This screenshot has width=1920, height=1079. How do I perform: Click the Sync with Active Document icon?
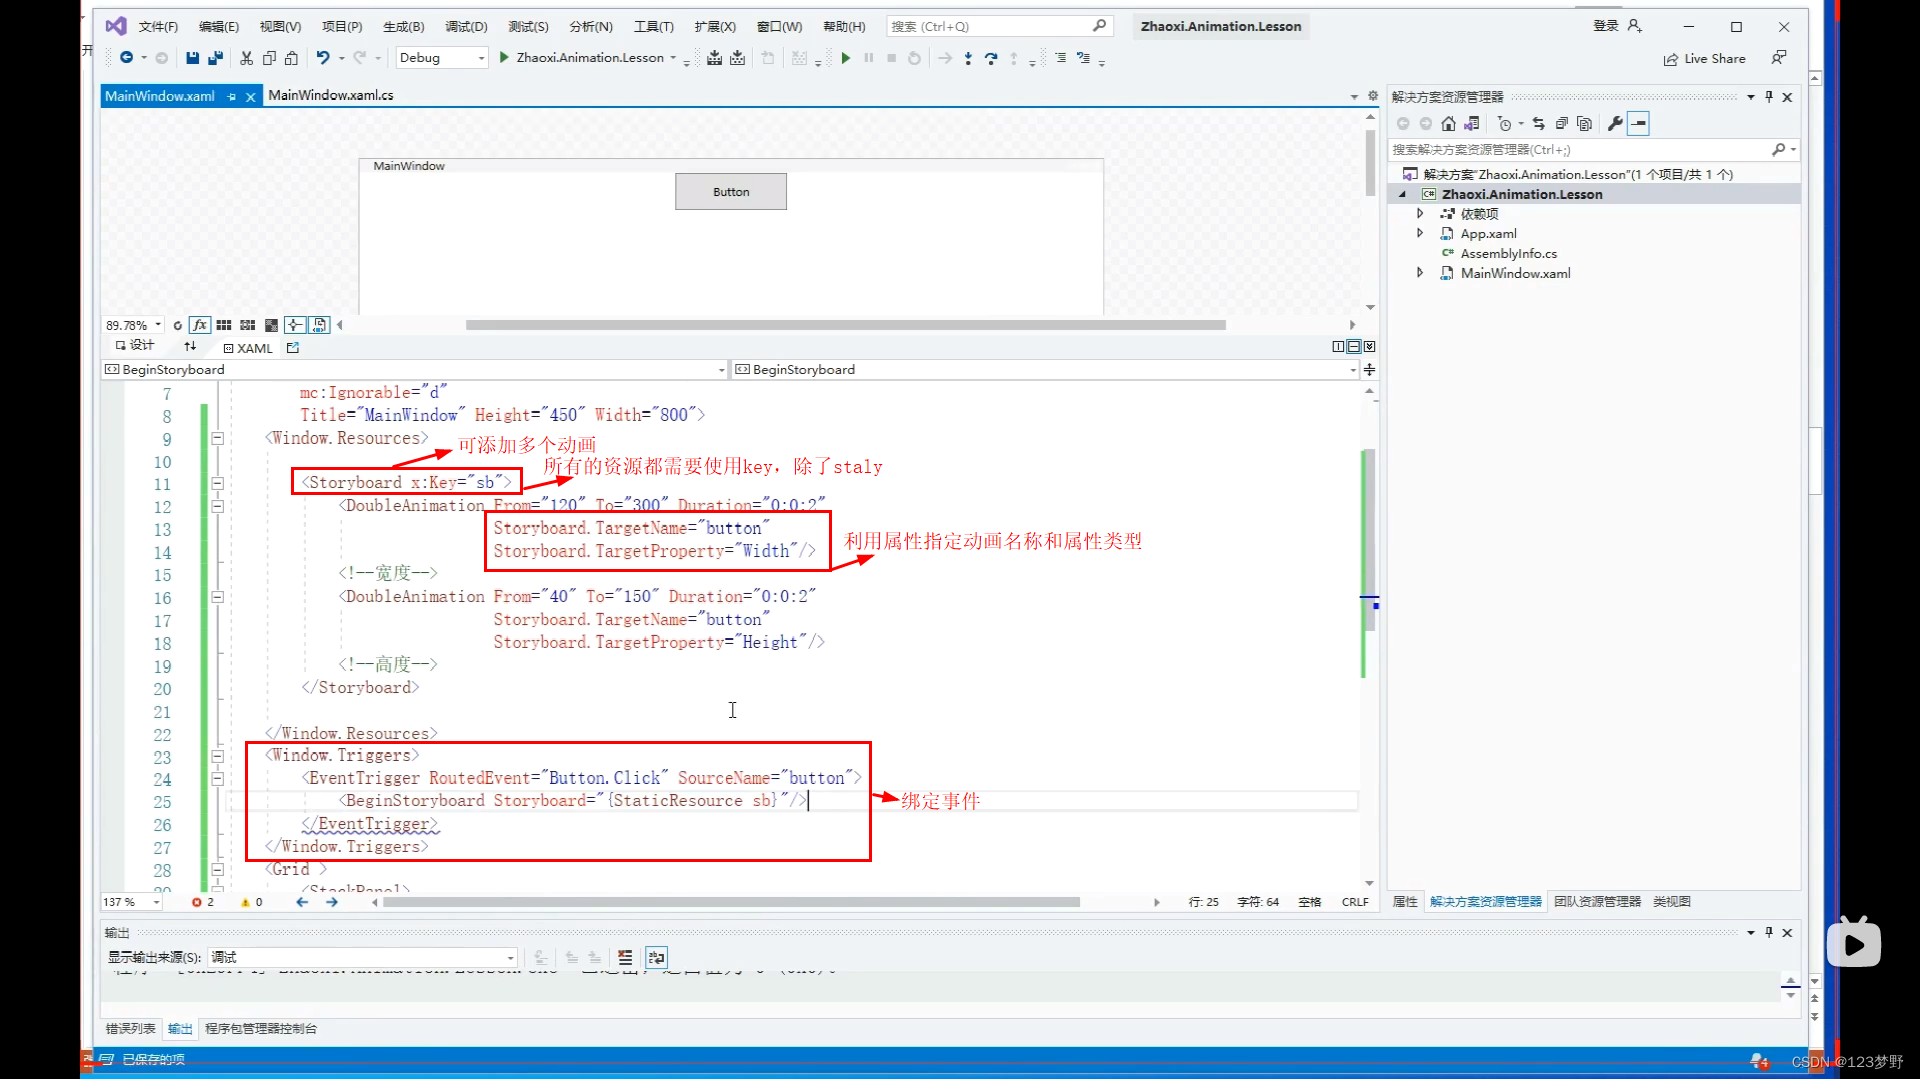(x=1539, y=124)
